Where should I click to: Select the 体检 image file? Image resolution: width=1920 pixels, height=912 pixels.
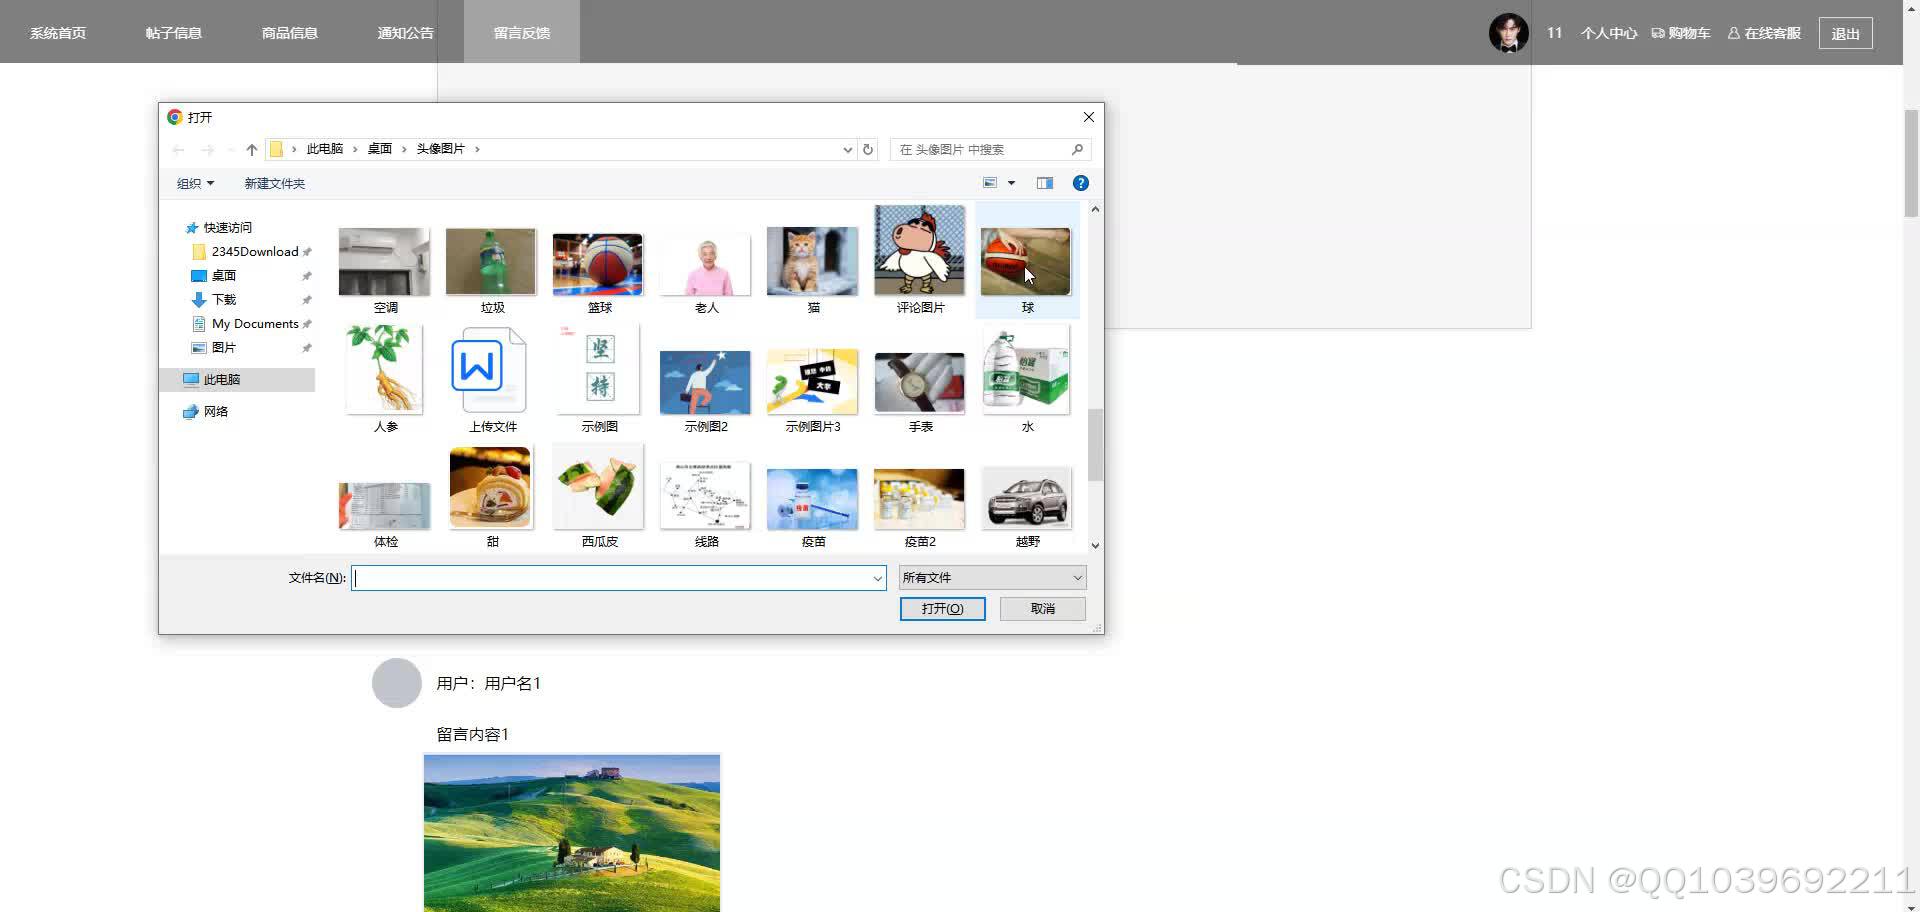[x=385, y=506]
